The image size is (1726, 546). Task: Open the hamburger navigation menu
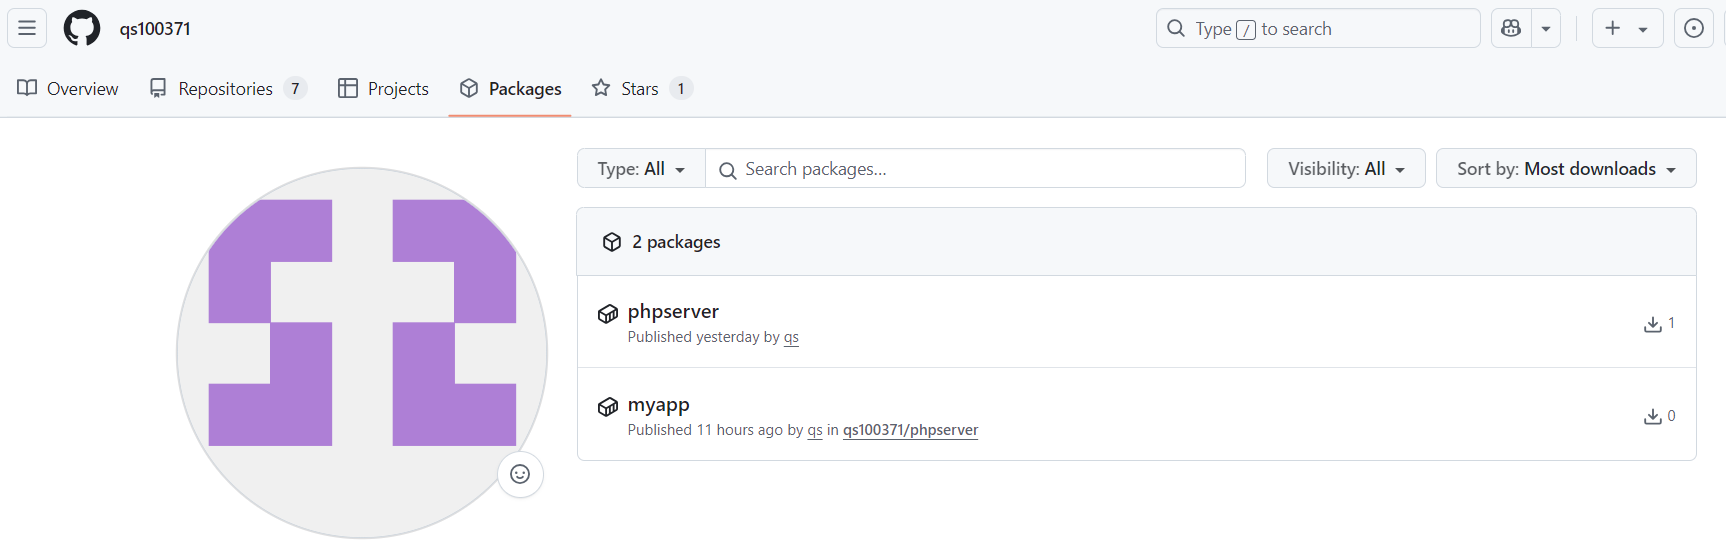pos(27,28)
